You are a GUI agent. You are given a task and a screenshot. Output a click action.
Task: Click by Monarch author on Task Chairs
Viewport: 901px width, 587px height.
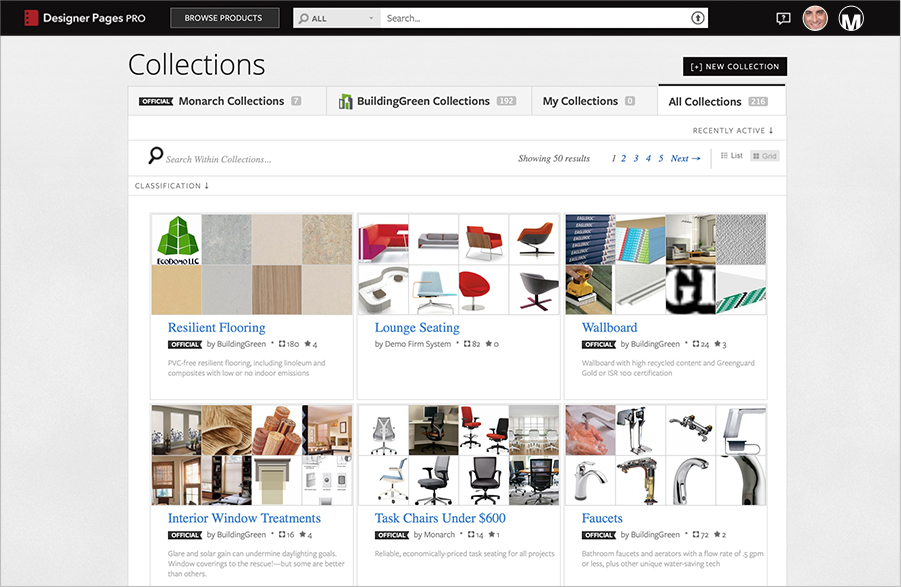point(434,535)
